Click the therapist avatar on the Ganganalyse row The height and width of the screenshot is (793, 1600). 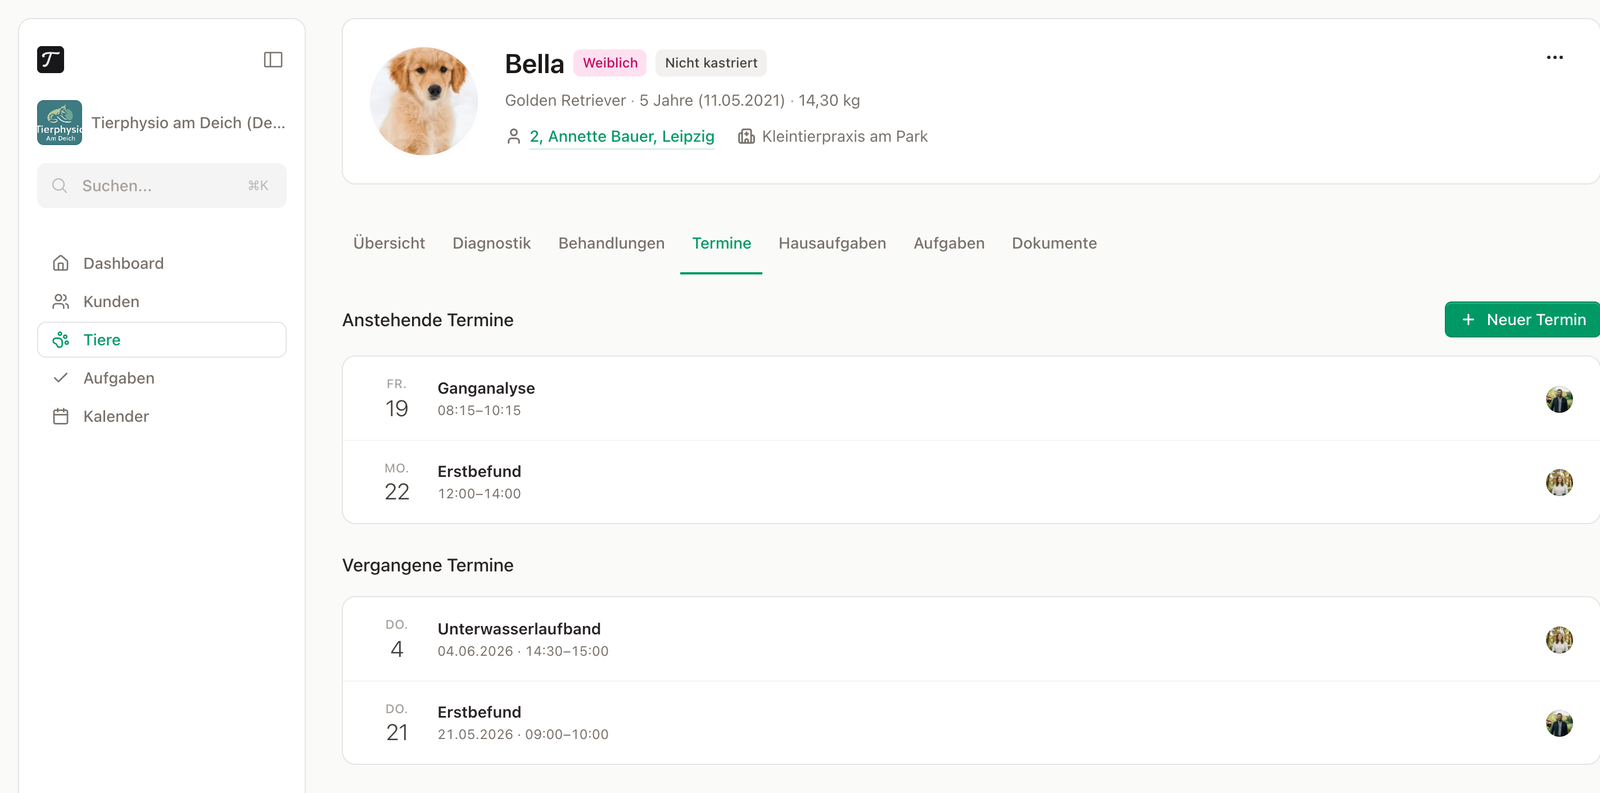point(1559,399)
